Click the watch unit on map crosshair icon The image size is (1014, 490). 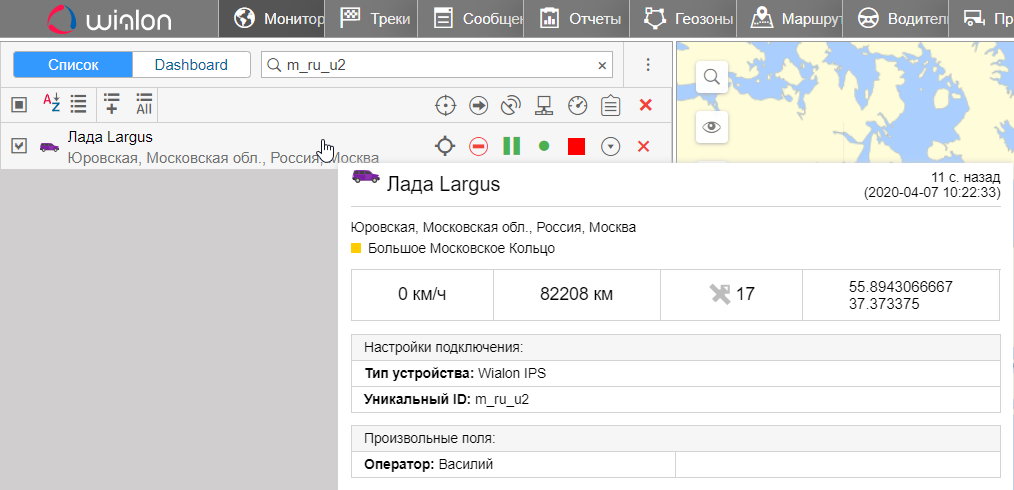445,146
